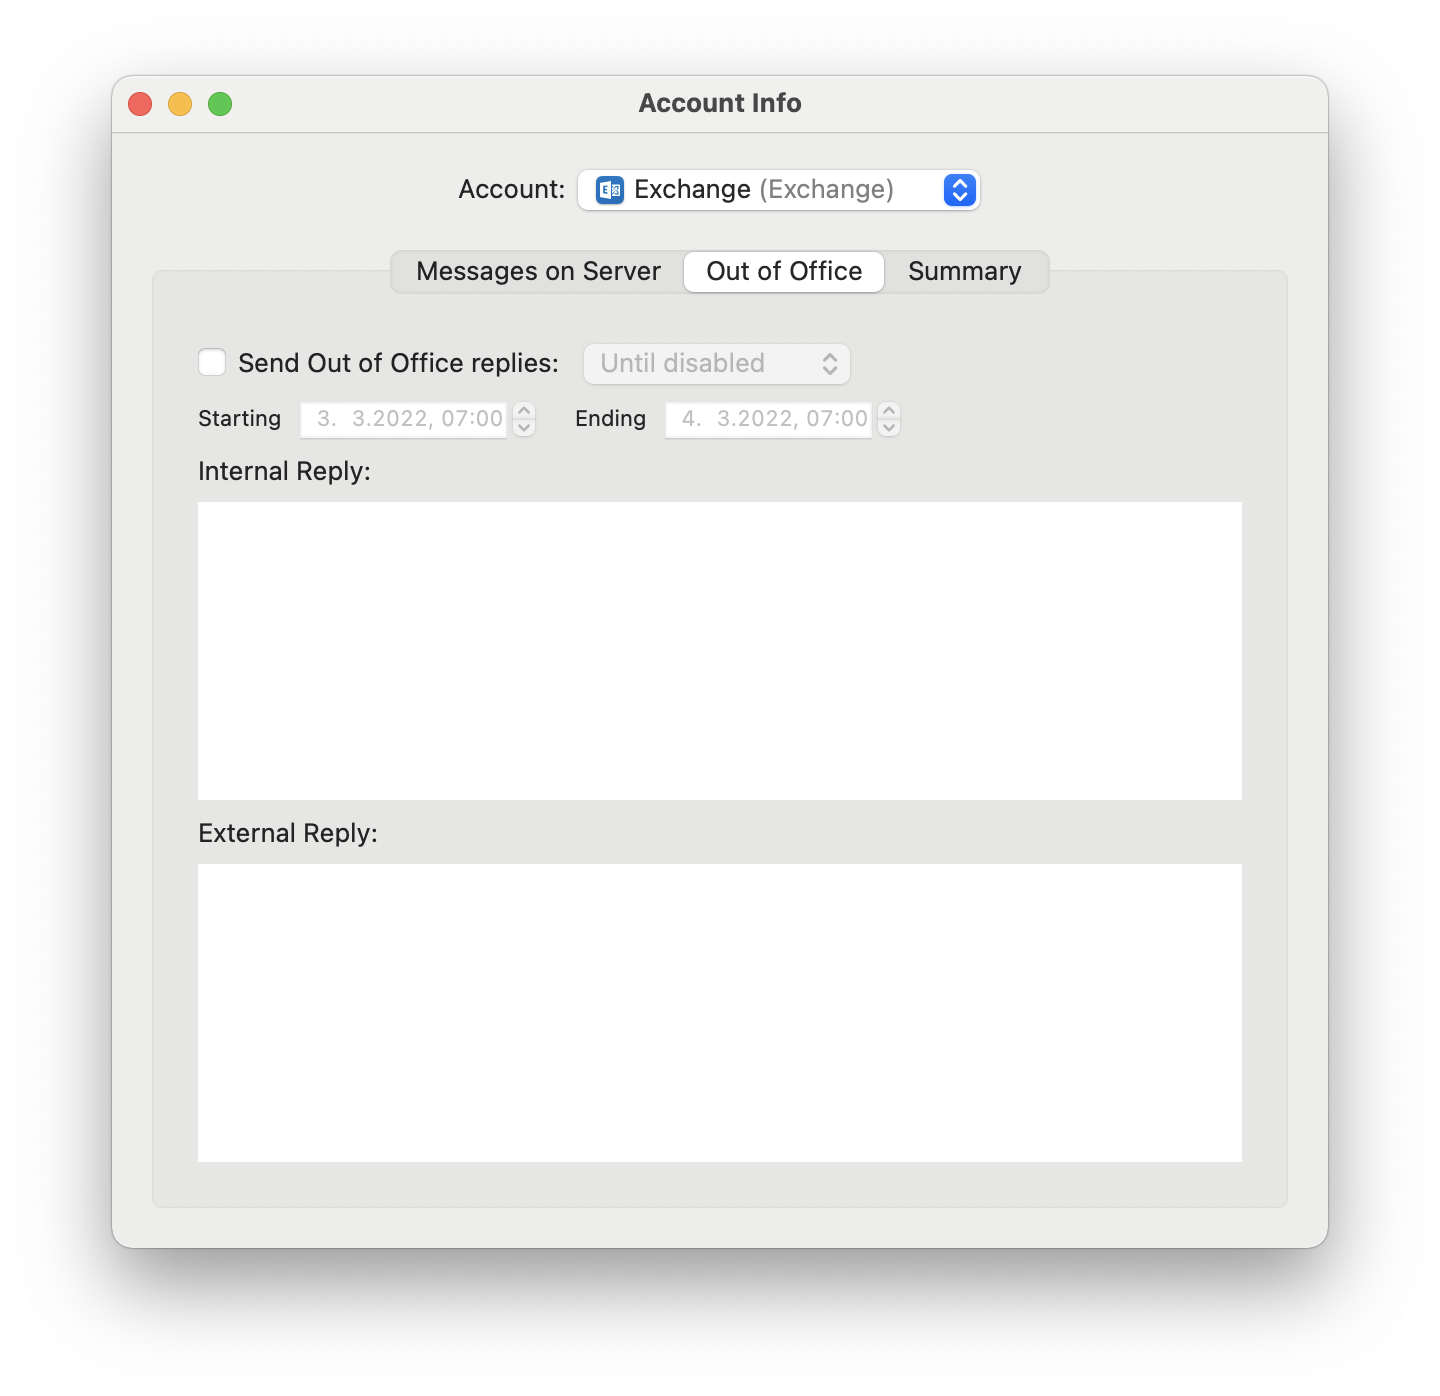Open the Account popup via blue arrows
Screen dimensions: 1440x1396
pos(959,190)
